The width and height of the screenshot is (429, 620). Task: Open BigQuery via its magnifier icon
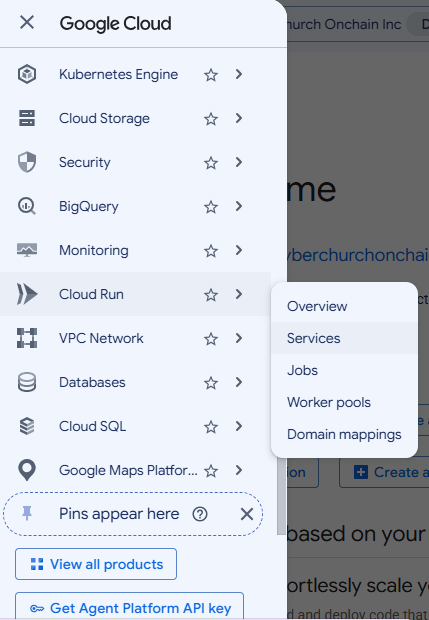point(27,206)
